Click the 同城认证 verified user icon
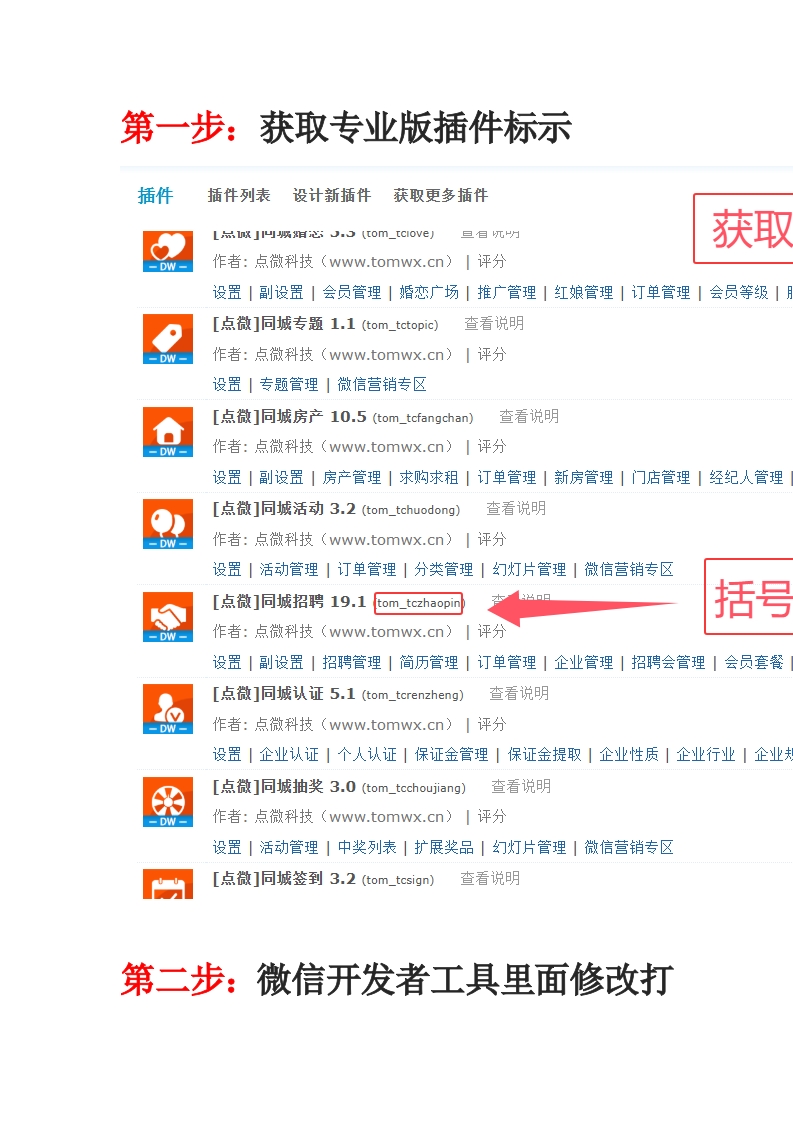 click(167, 709)
